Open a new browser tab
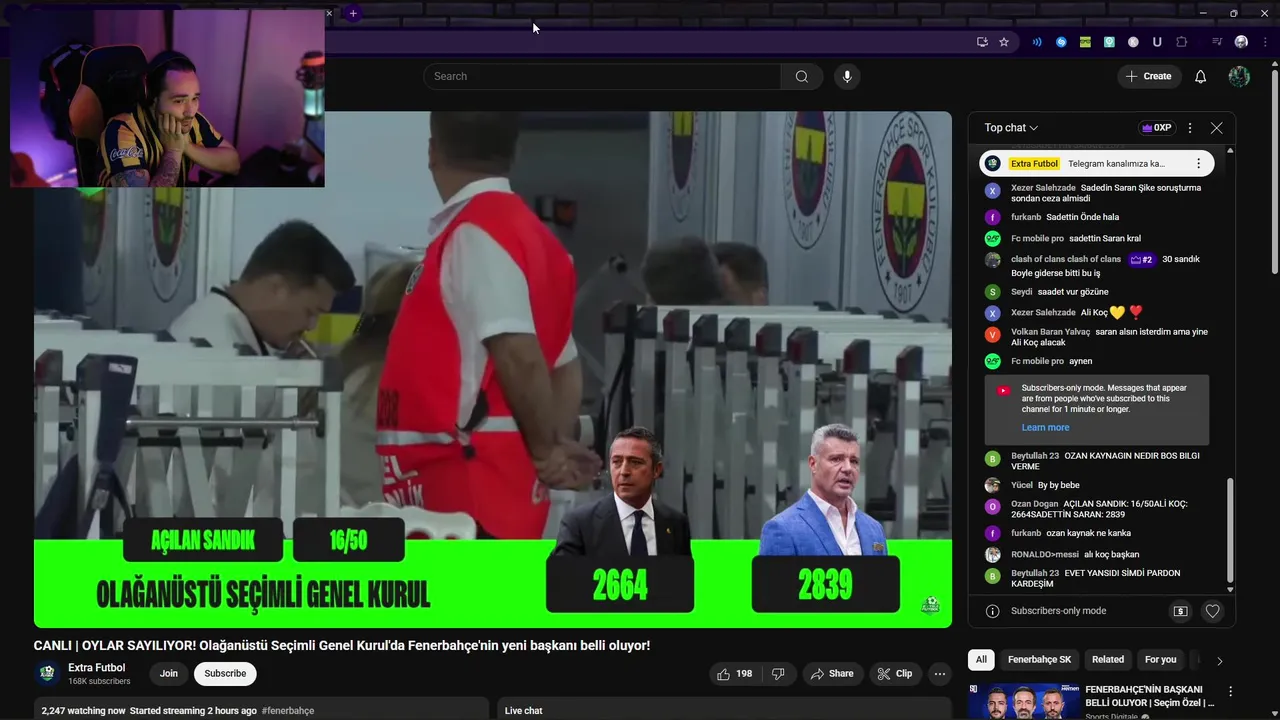Image resolution: width=1280 pixels, height=720 pixels. (x=353, y=14)
